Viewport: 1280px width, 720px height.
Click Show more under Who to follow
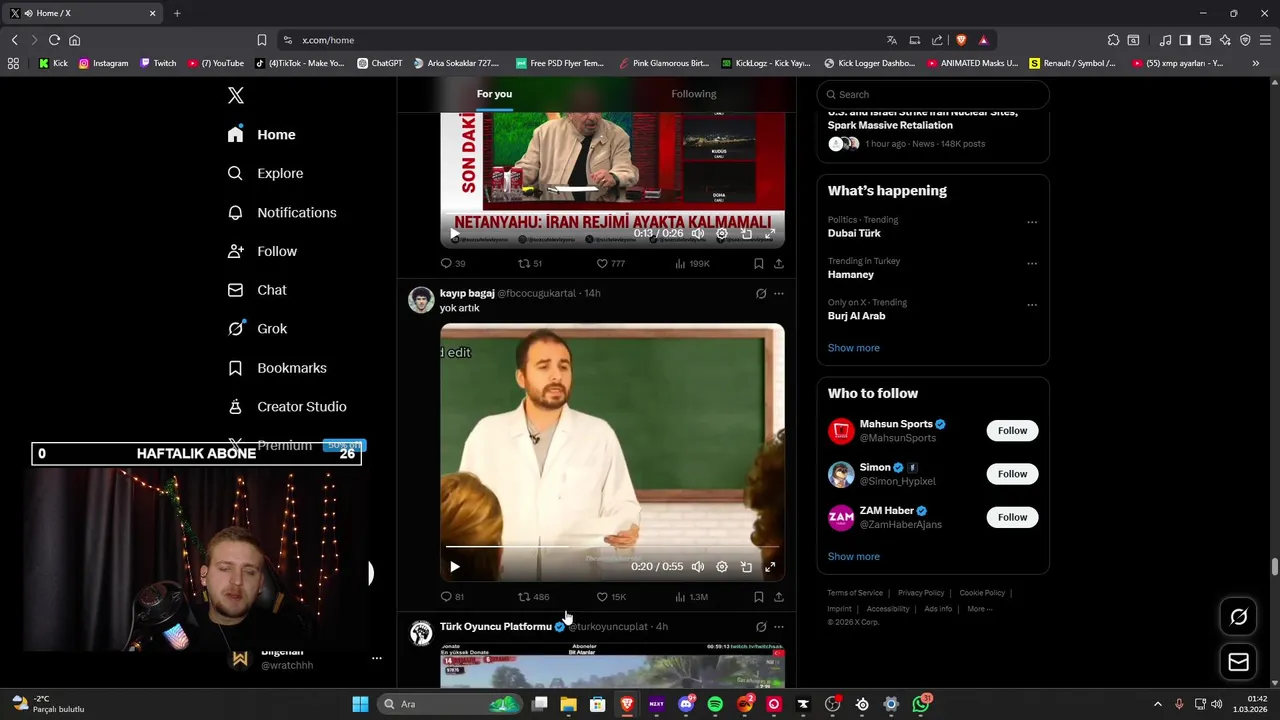[854, 557]
